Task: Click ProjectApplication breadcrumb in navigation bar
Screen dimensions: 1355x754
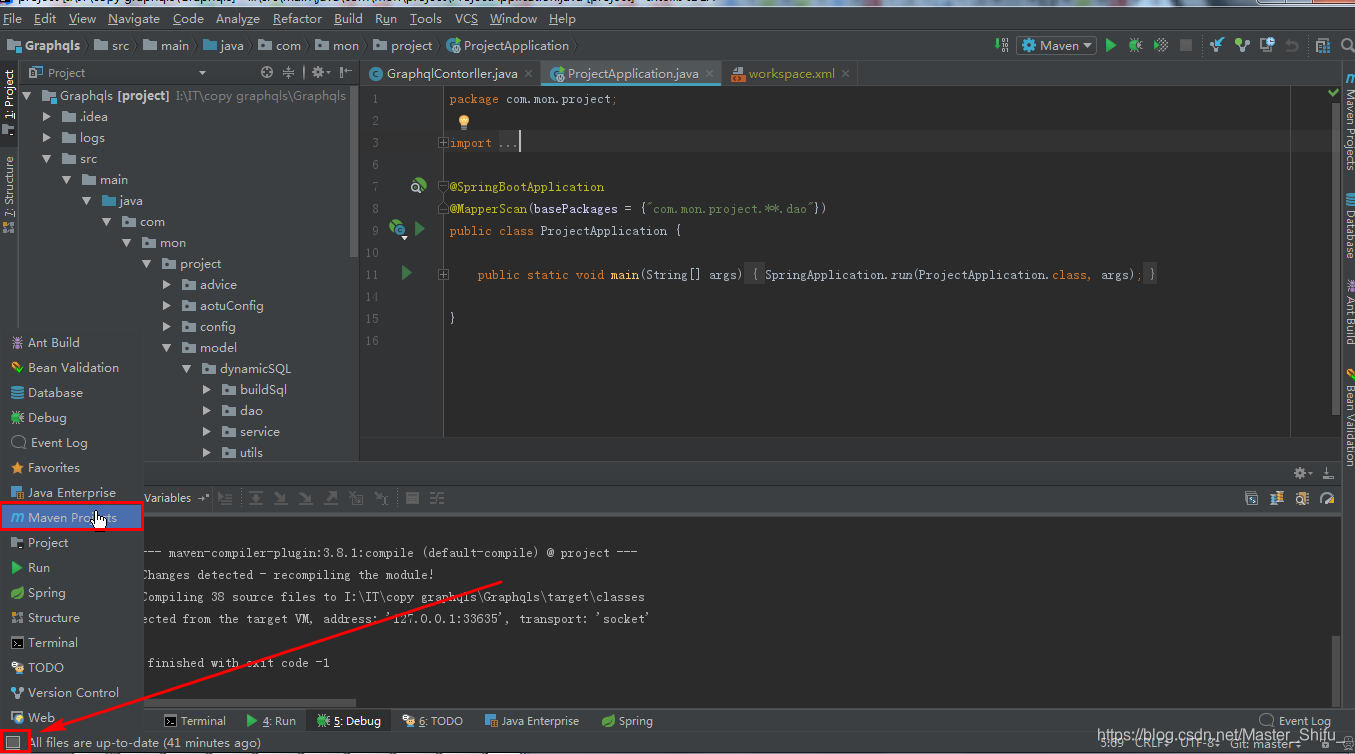Action: point(507,45)
